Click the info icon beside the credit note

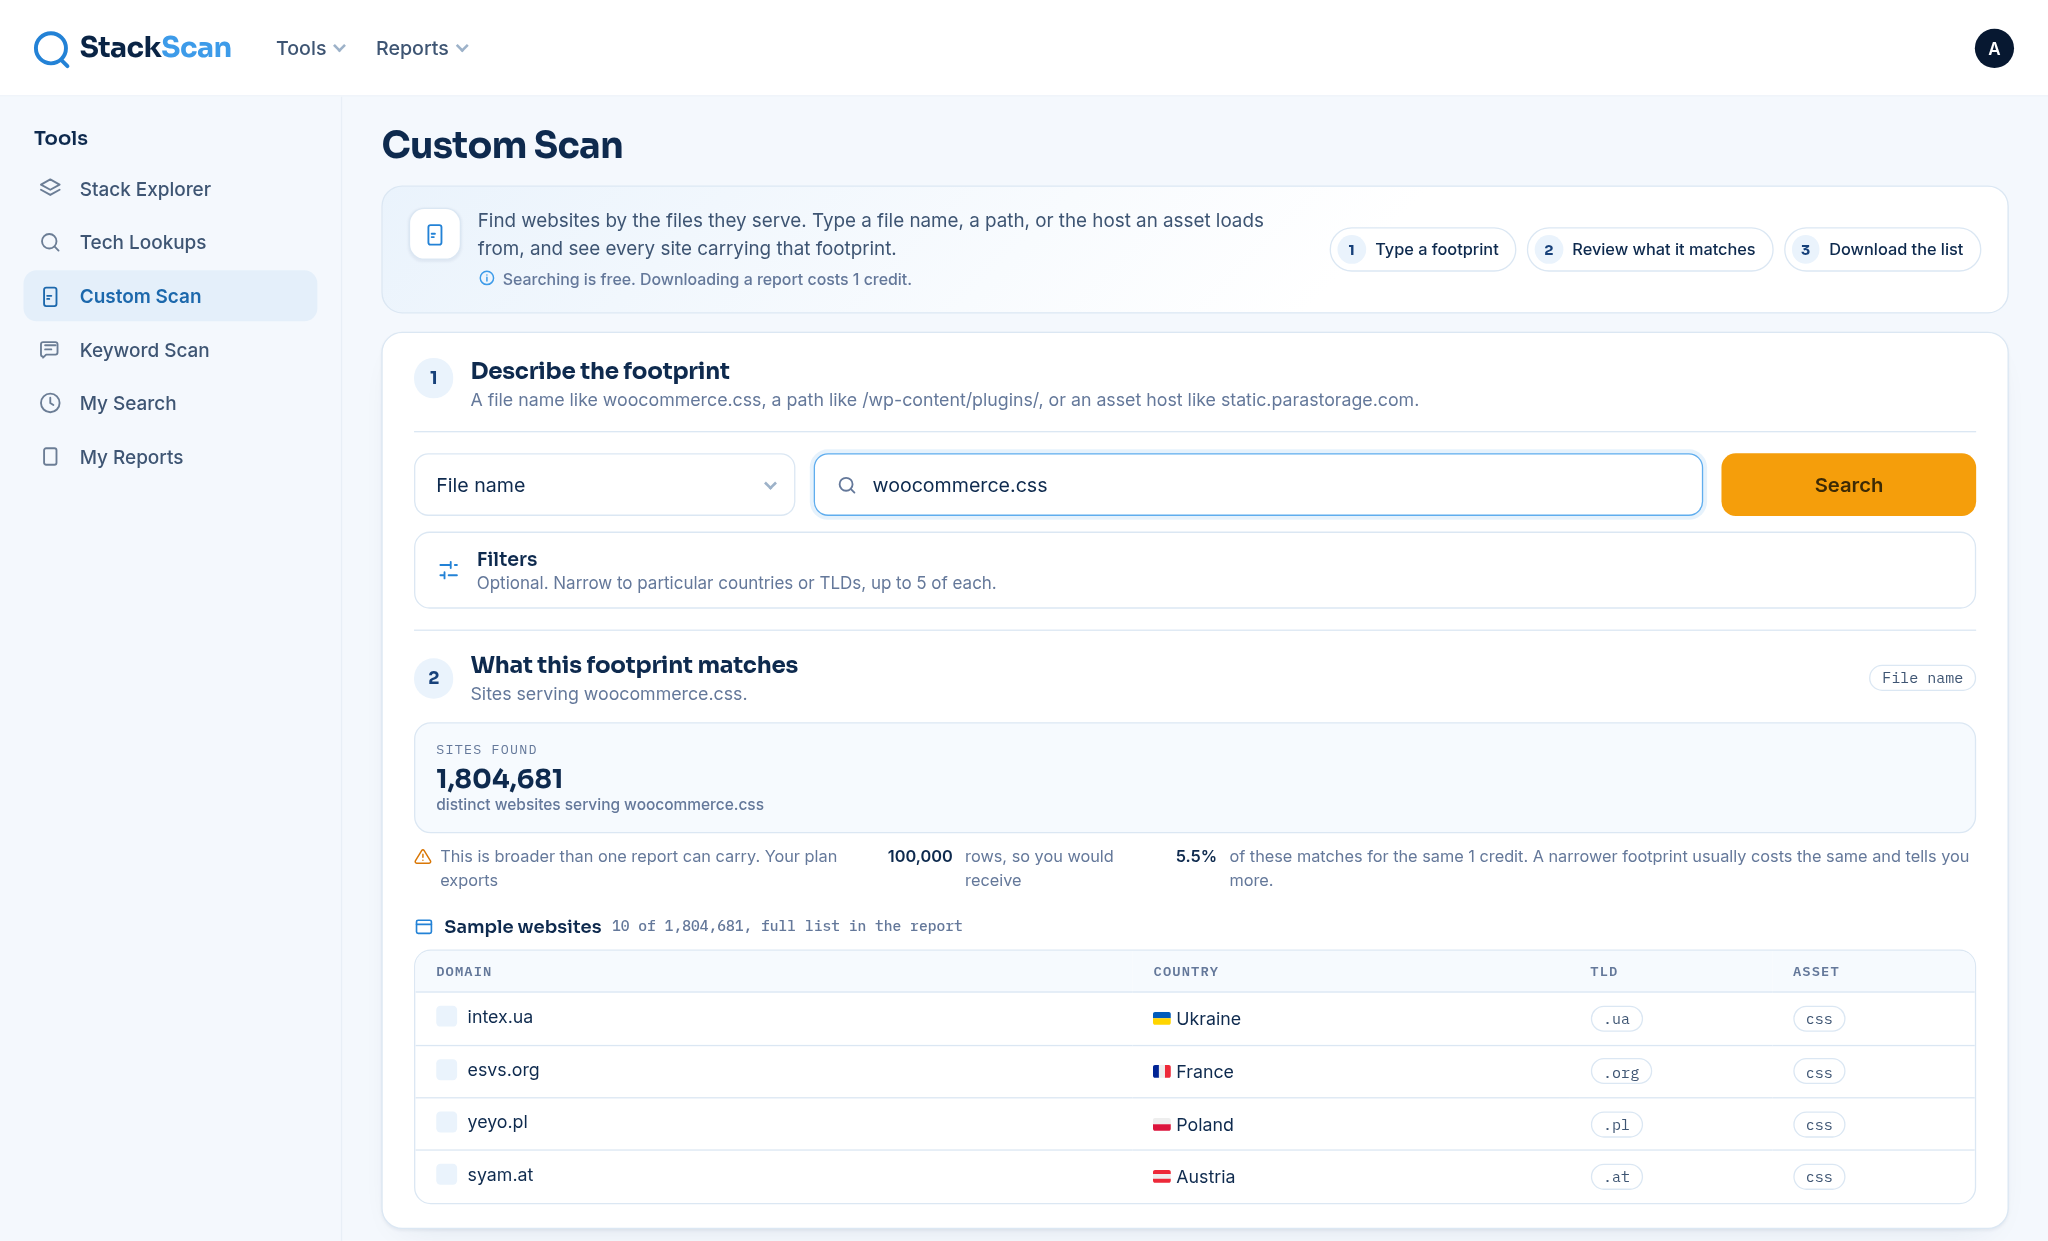coord(487,278)
